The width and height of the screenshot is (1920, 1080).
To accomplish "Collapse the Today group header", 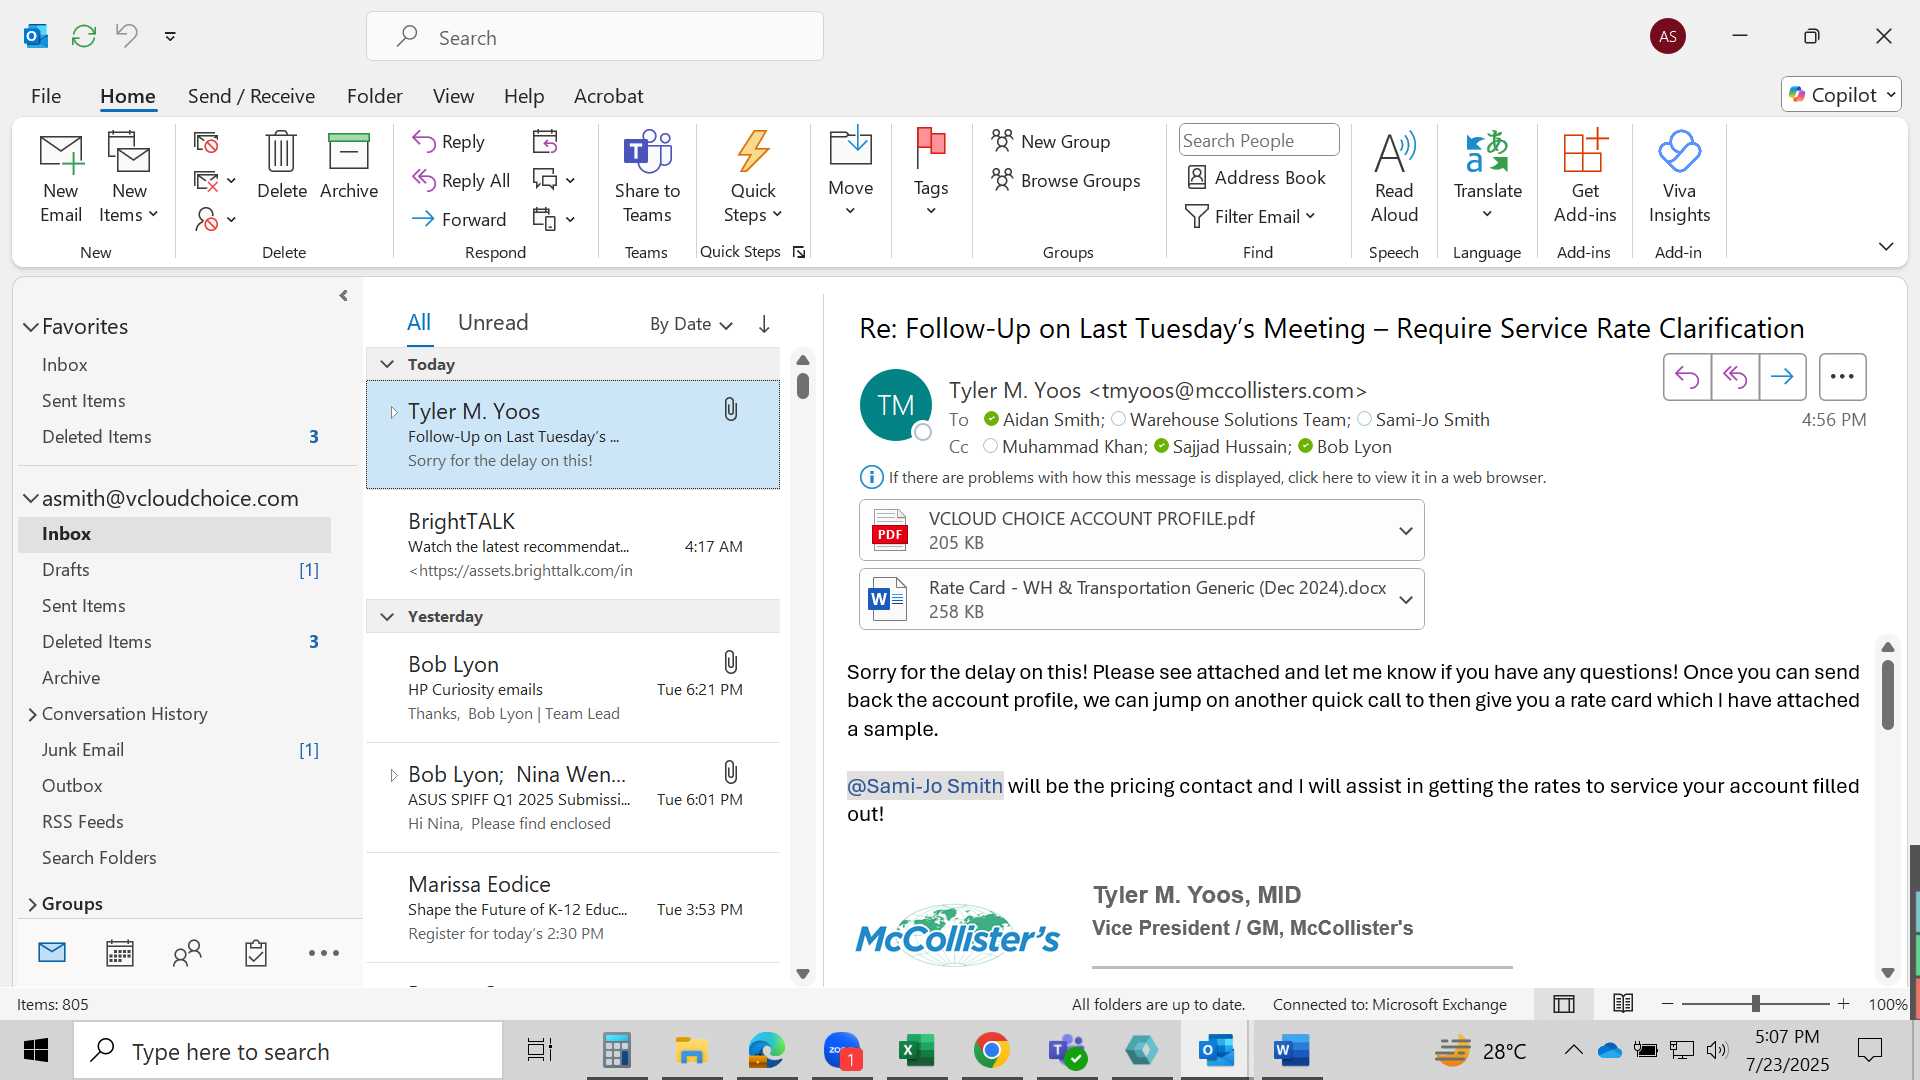I will 387,364.
